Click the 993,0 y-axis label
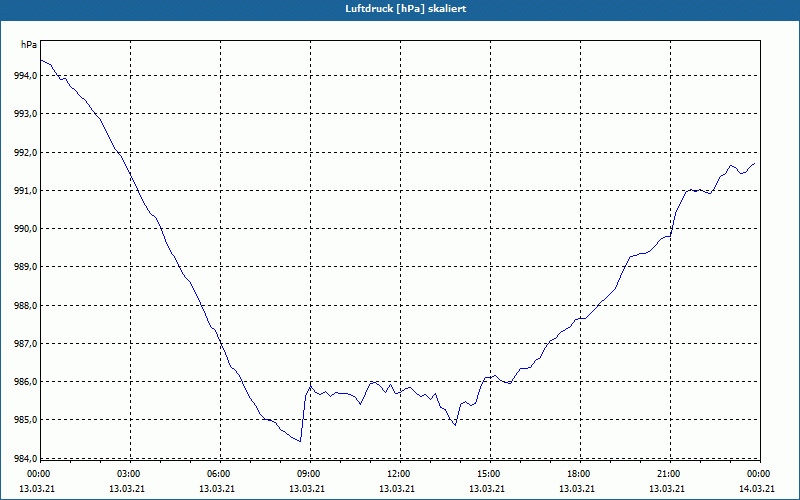800x500 pixels. pos(25,114)
